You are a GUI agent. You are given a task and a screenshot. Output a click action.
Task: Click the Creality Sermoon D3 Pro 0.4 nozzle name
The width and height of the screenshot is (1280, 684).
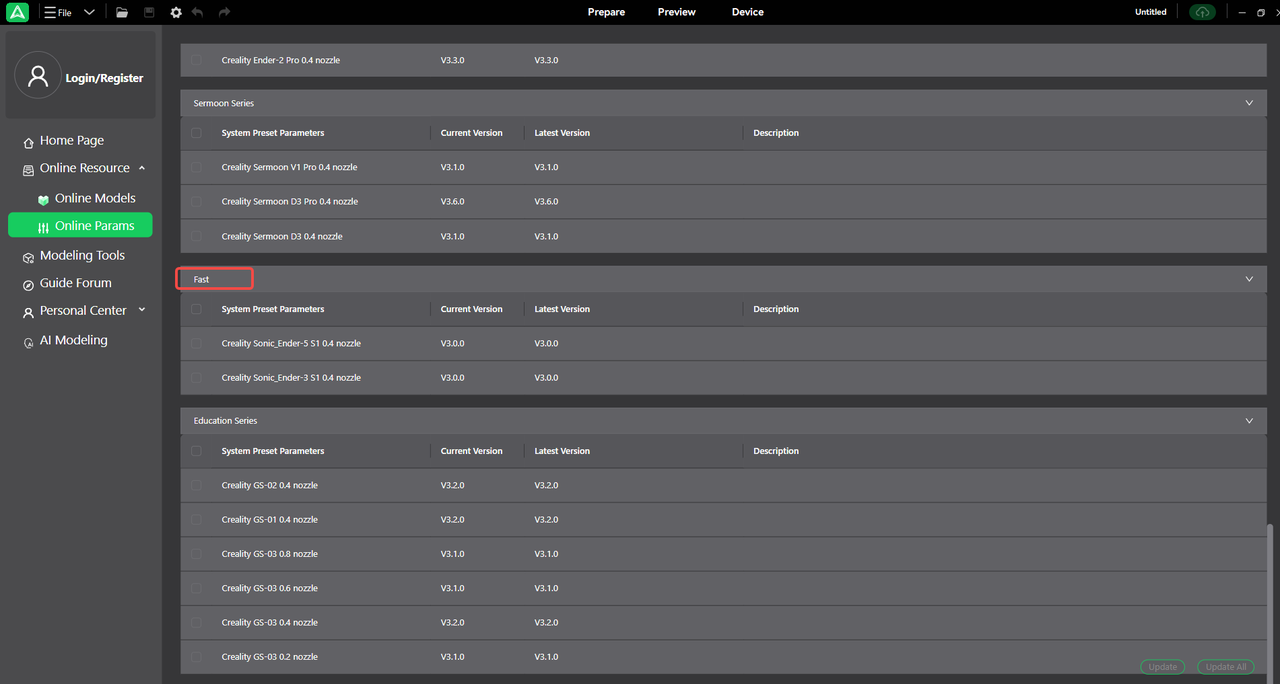tap(289, 201)
